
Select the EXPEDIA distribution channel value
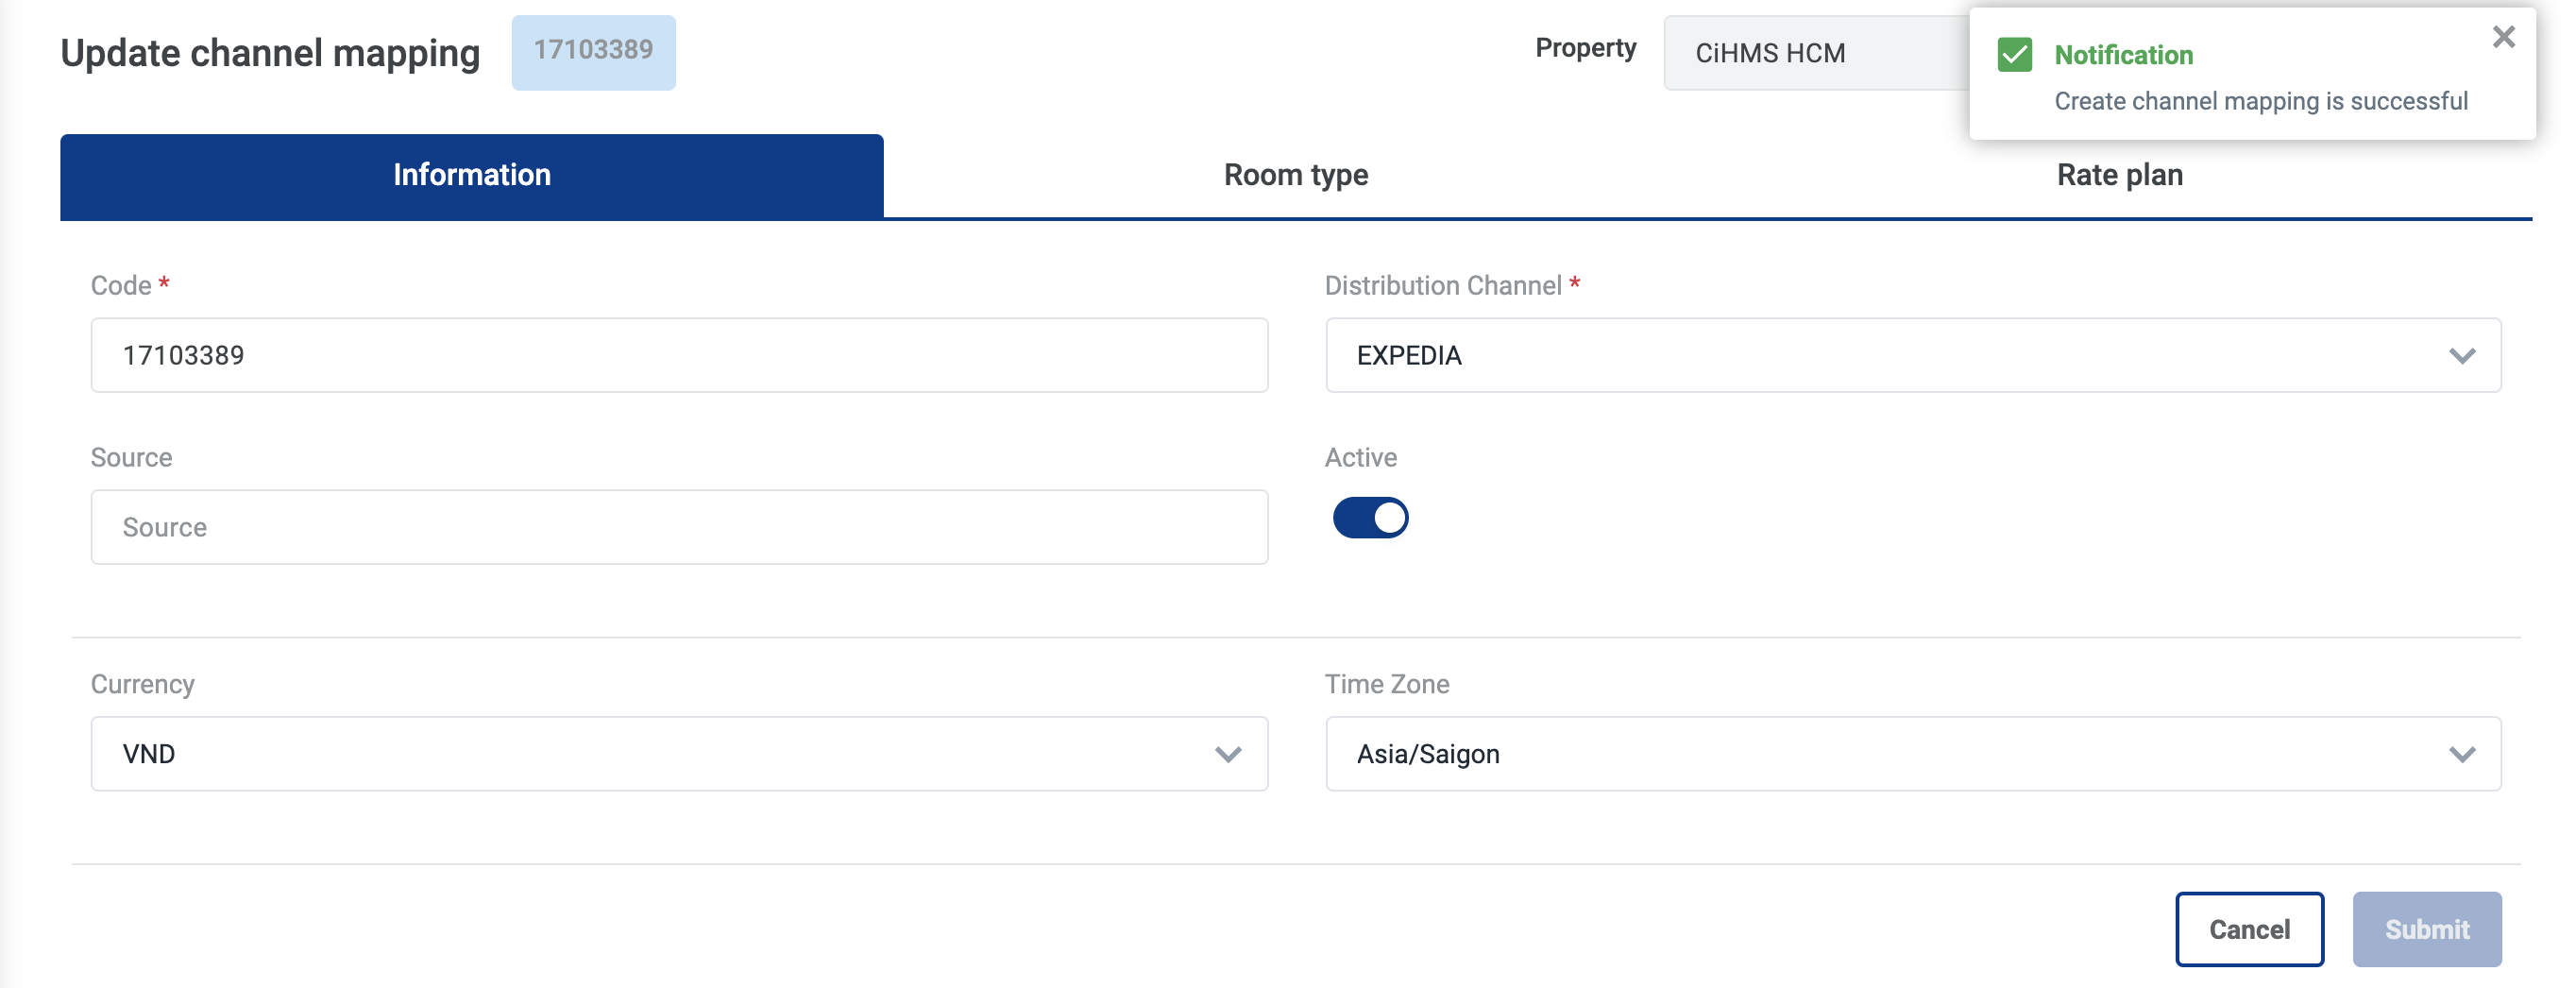1410,356
